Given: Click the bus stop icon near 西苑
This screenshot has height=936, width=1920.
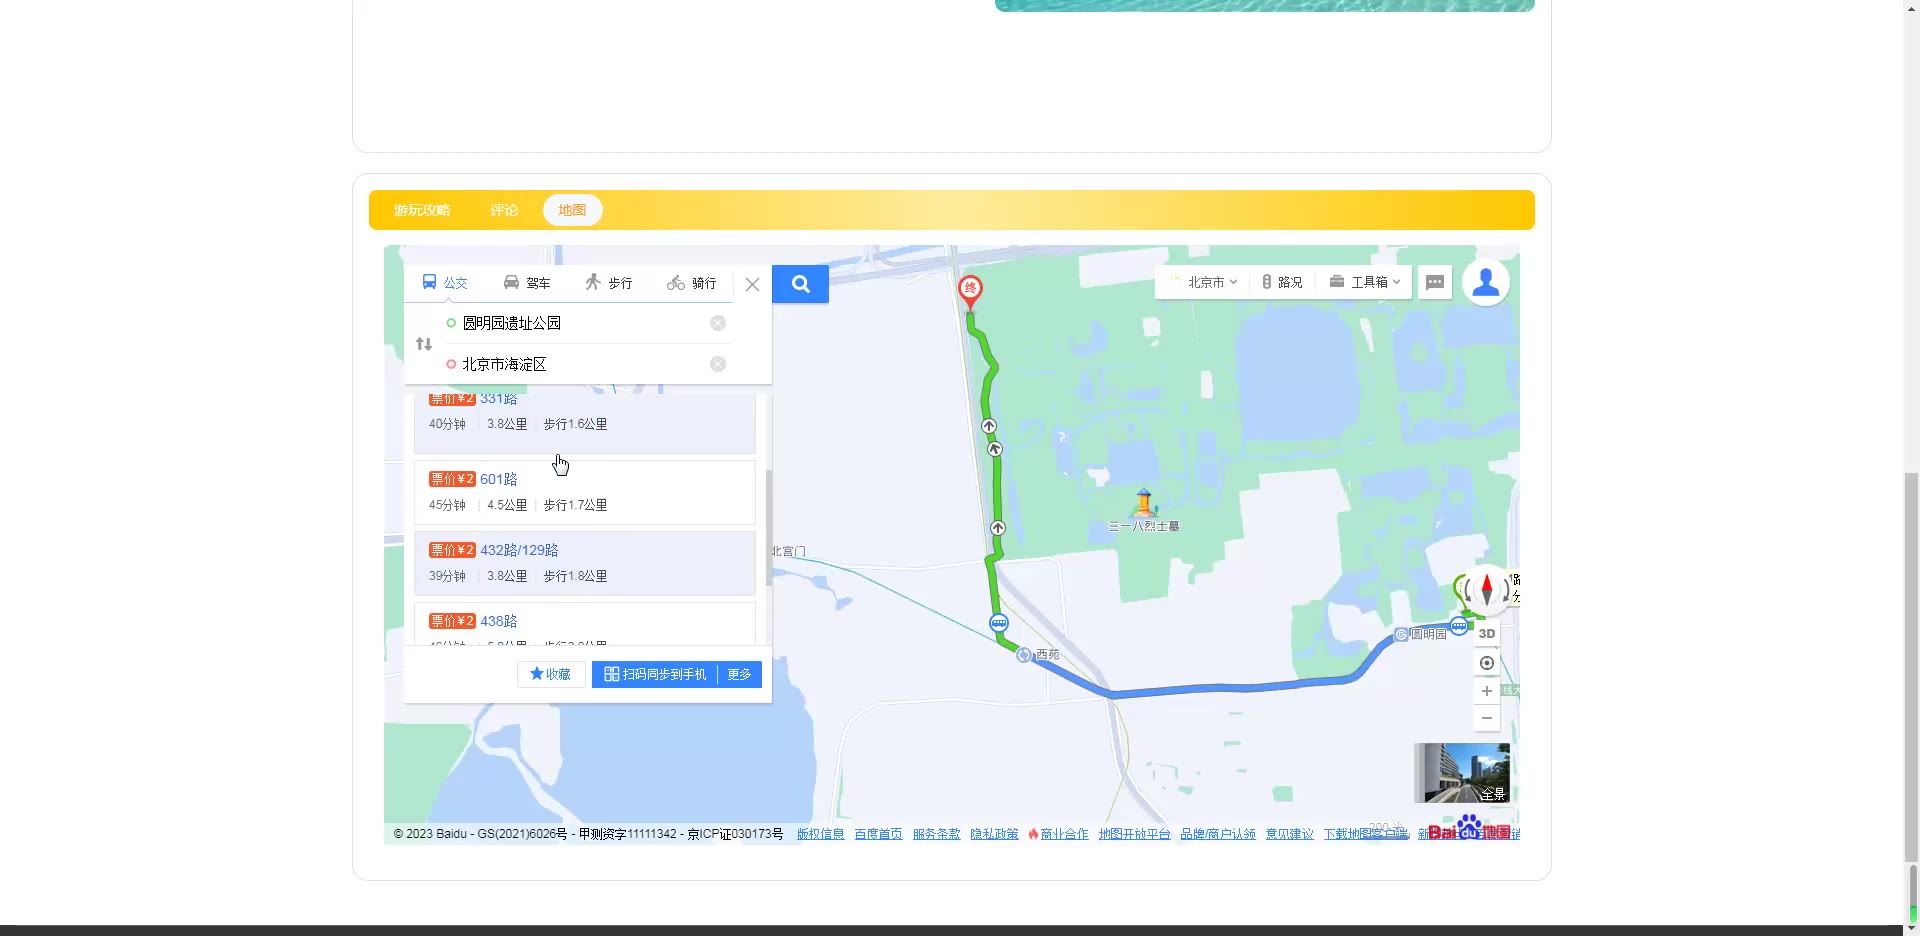Looking at the screenshot, I should click(x=999, y=623).
